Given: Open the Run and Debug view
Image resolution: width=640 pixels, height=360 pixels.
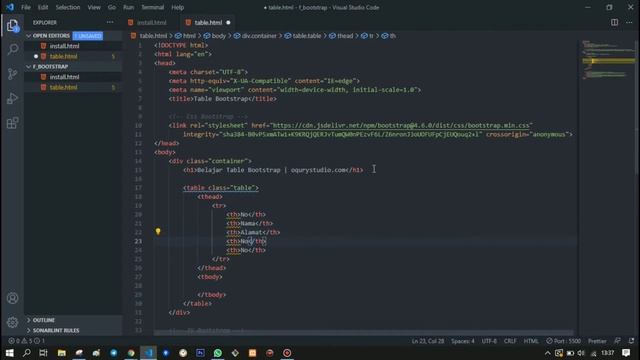Looking at the screenshot, I should pos(12,98).
